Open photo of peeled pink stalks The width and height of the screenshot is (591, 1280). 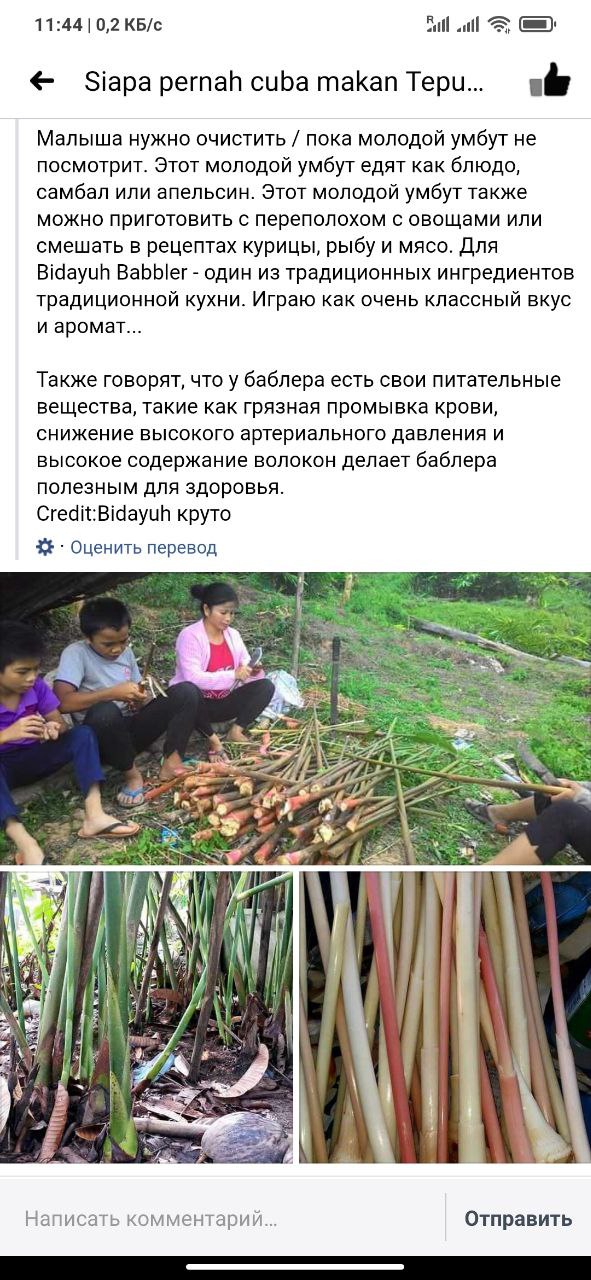(x=445, y=1017)
